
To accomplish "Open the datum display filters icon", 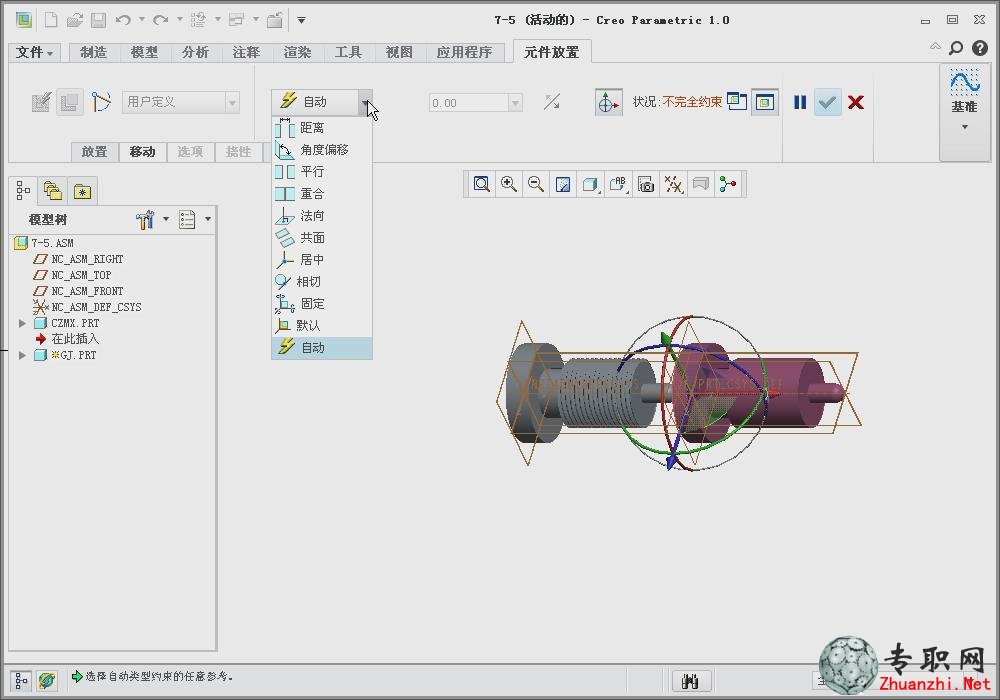I will click(x=673, y=185).
